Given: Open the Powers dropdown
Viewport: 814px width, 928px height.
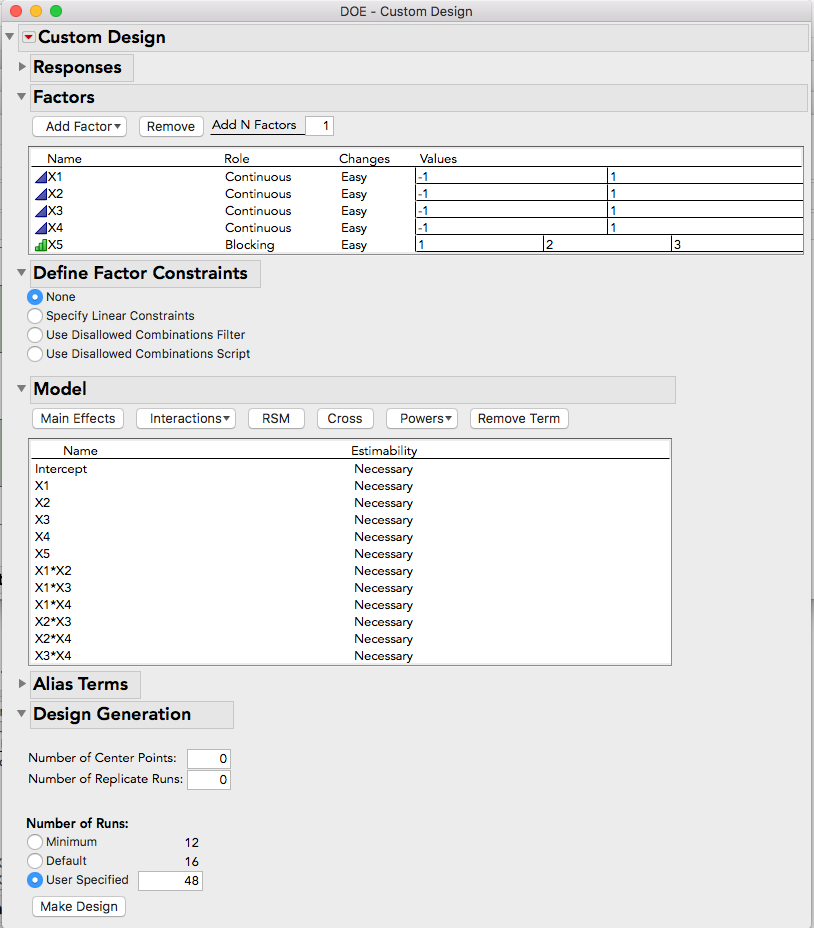Looking at the screenshot, I should click(x=422, y=418).
